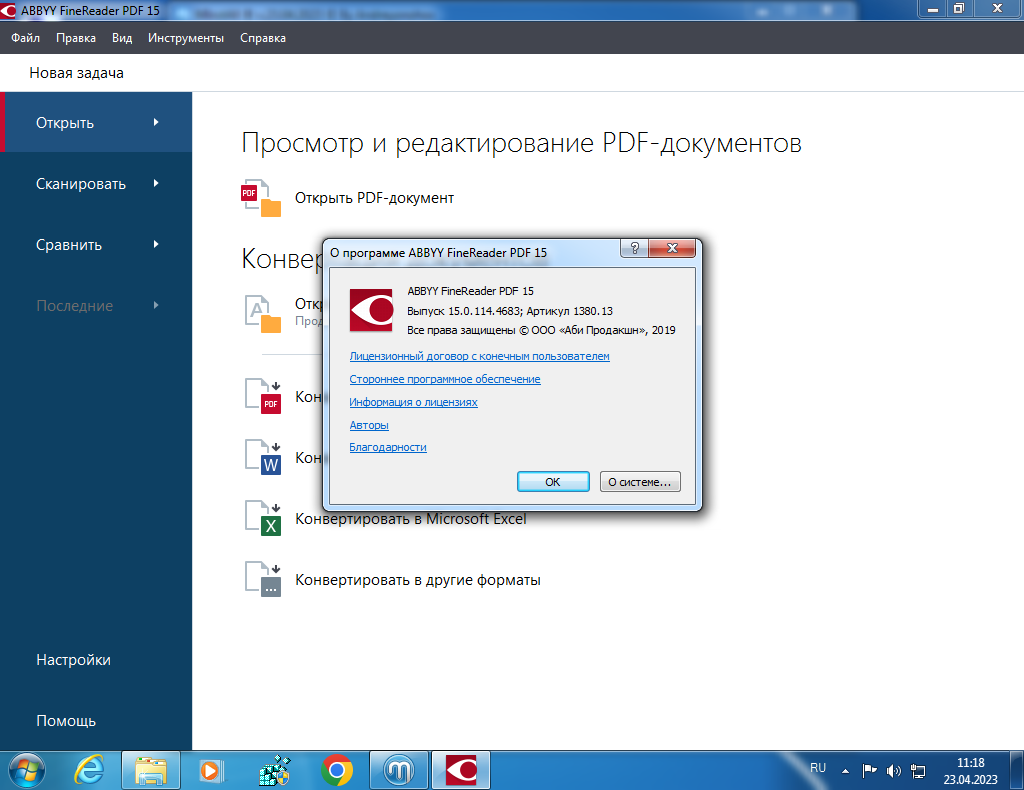Image resolution: width=1024 pixels, height=790 pixels.
Task: Click the RU language indicator
Action: click(818, 768)
